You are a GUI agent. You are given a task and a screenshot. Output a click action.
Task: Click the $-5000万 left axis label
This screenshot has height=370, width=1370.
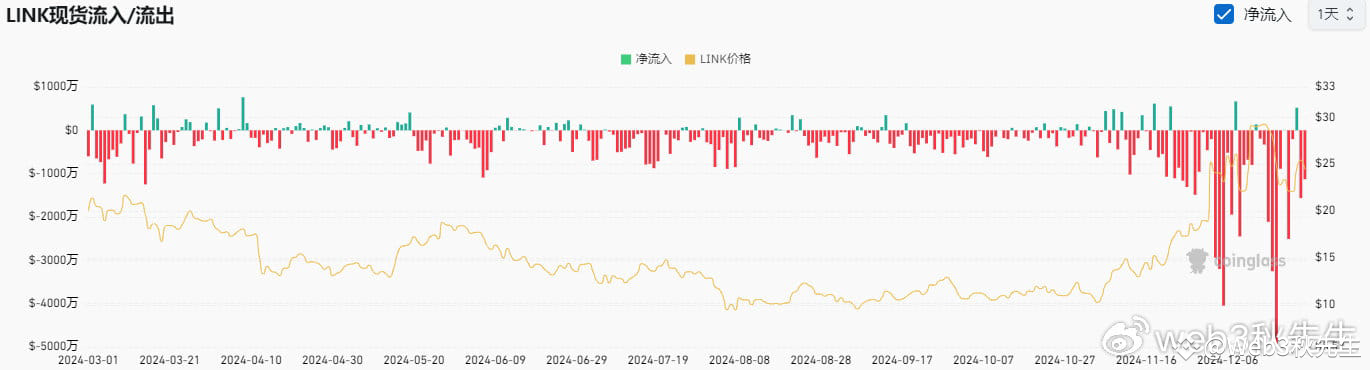(54, 346)
